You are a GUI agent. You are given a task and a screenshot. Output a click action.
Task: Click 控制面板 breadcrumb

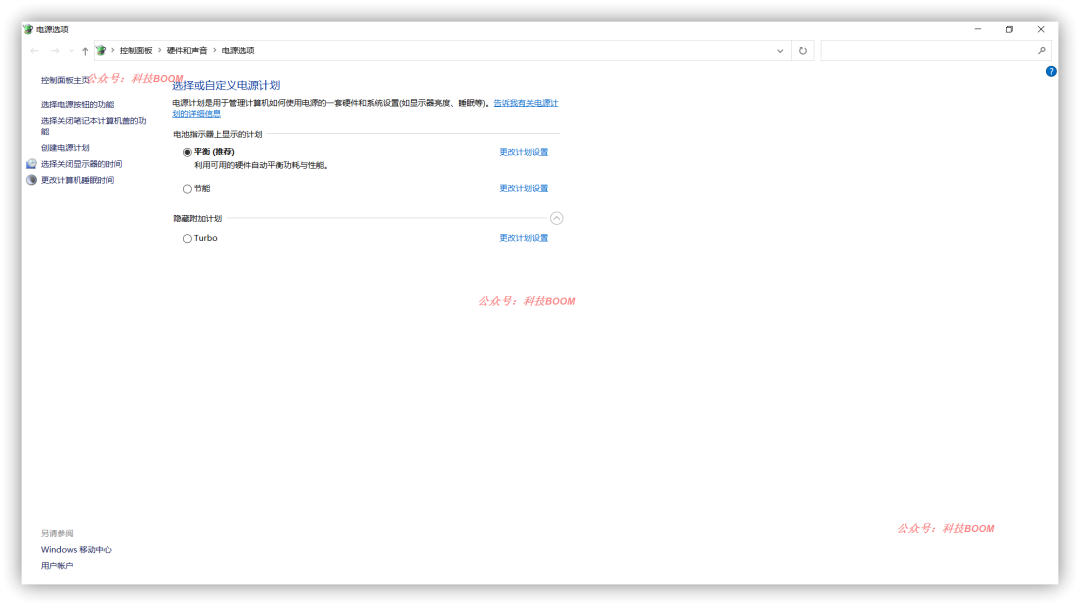click(136, 50)
